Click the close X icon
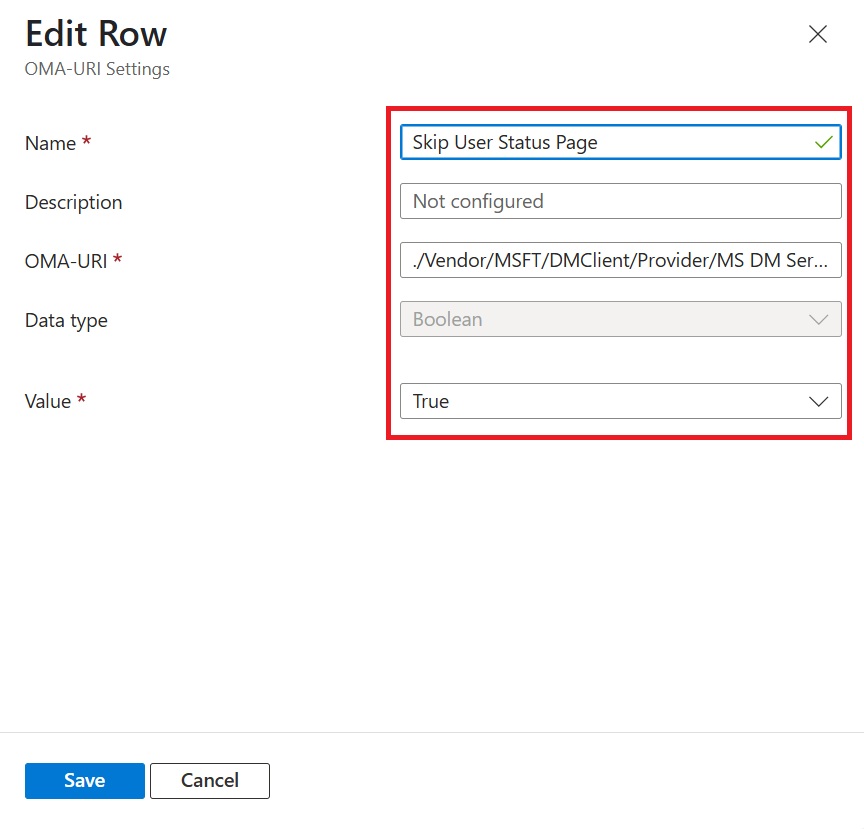This screenshot has width=864, height=829. coord(817,34)
